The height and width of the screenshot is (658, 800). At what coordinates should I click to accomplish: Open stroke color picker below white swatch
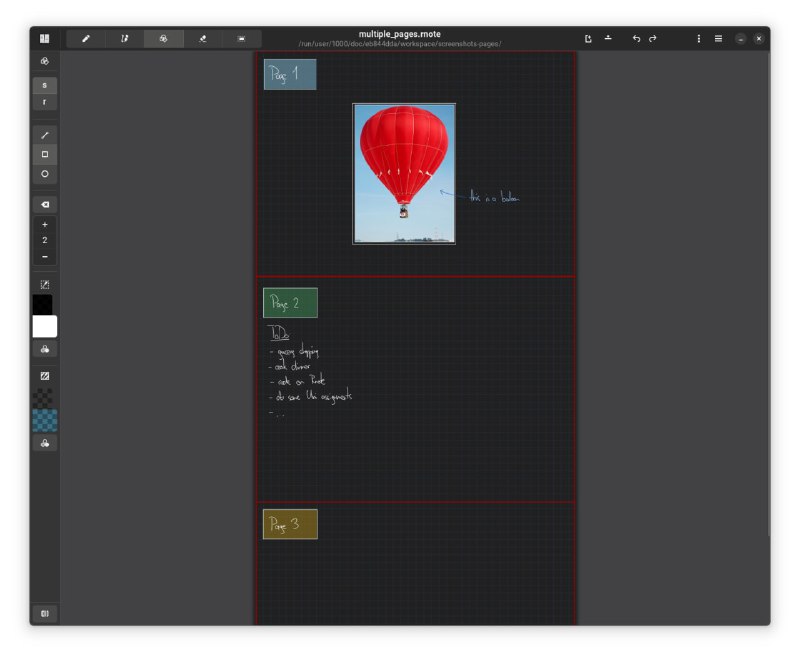tap(45, 350)
